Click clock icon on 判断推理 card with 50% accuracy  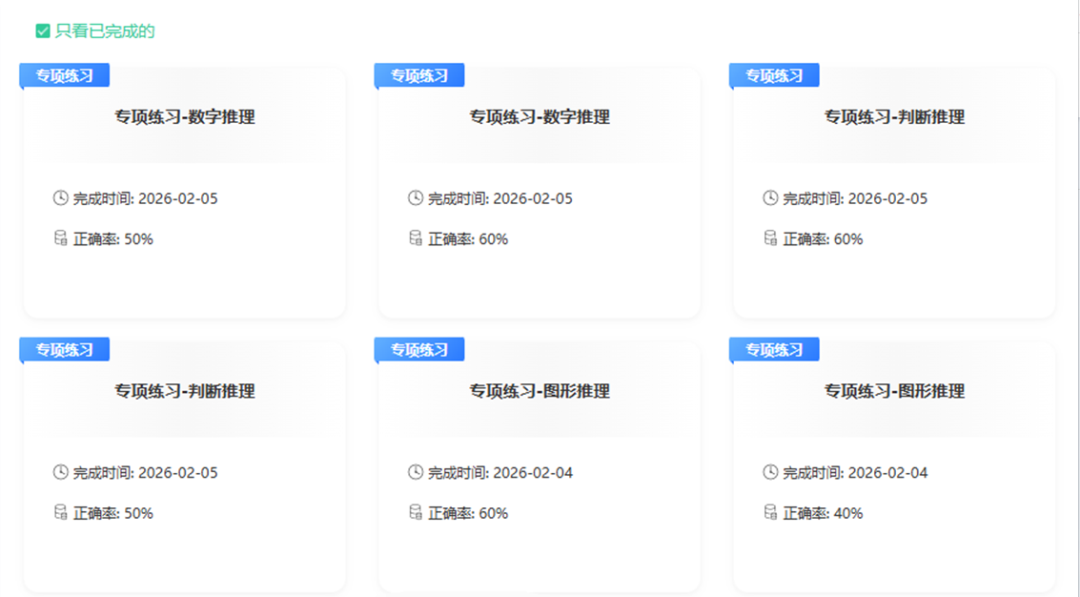(x=60, y=472)
